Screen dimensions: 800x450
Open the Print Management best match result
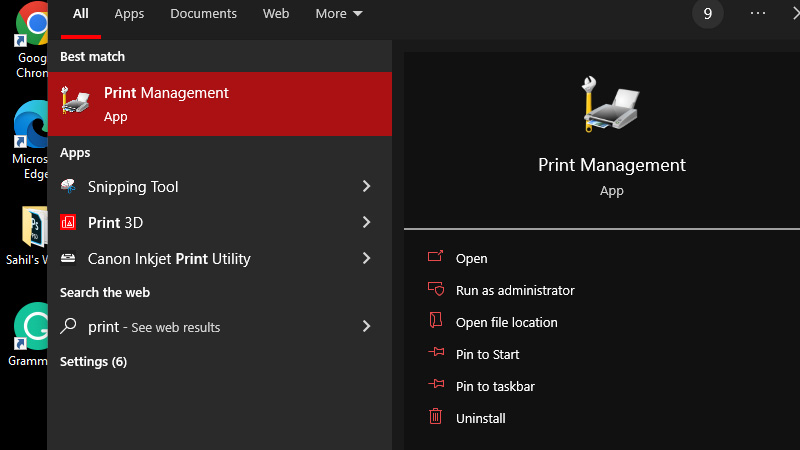point(220,104)
